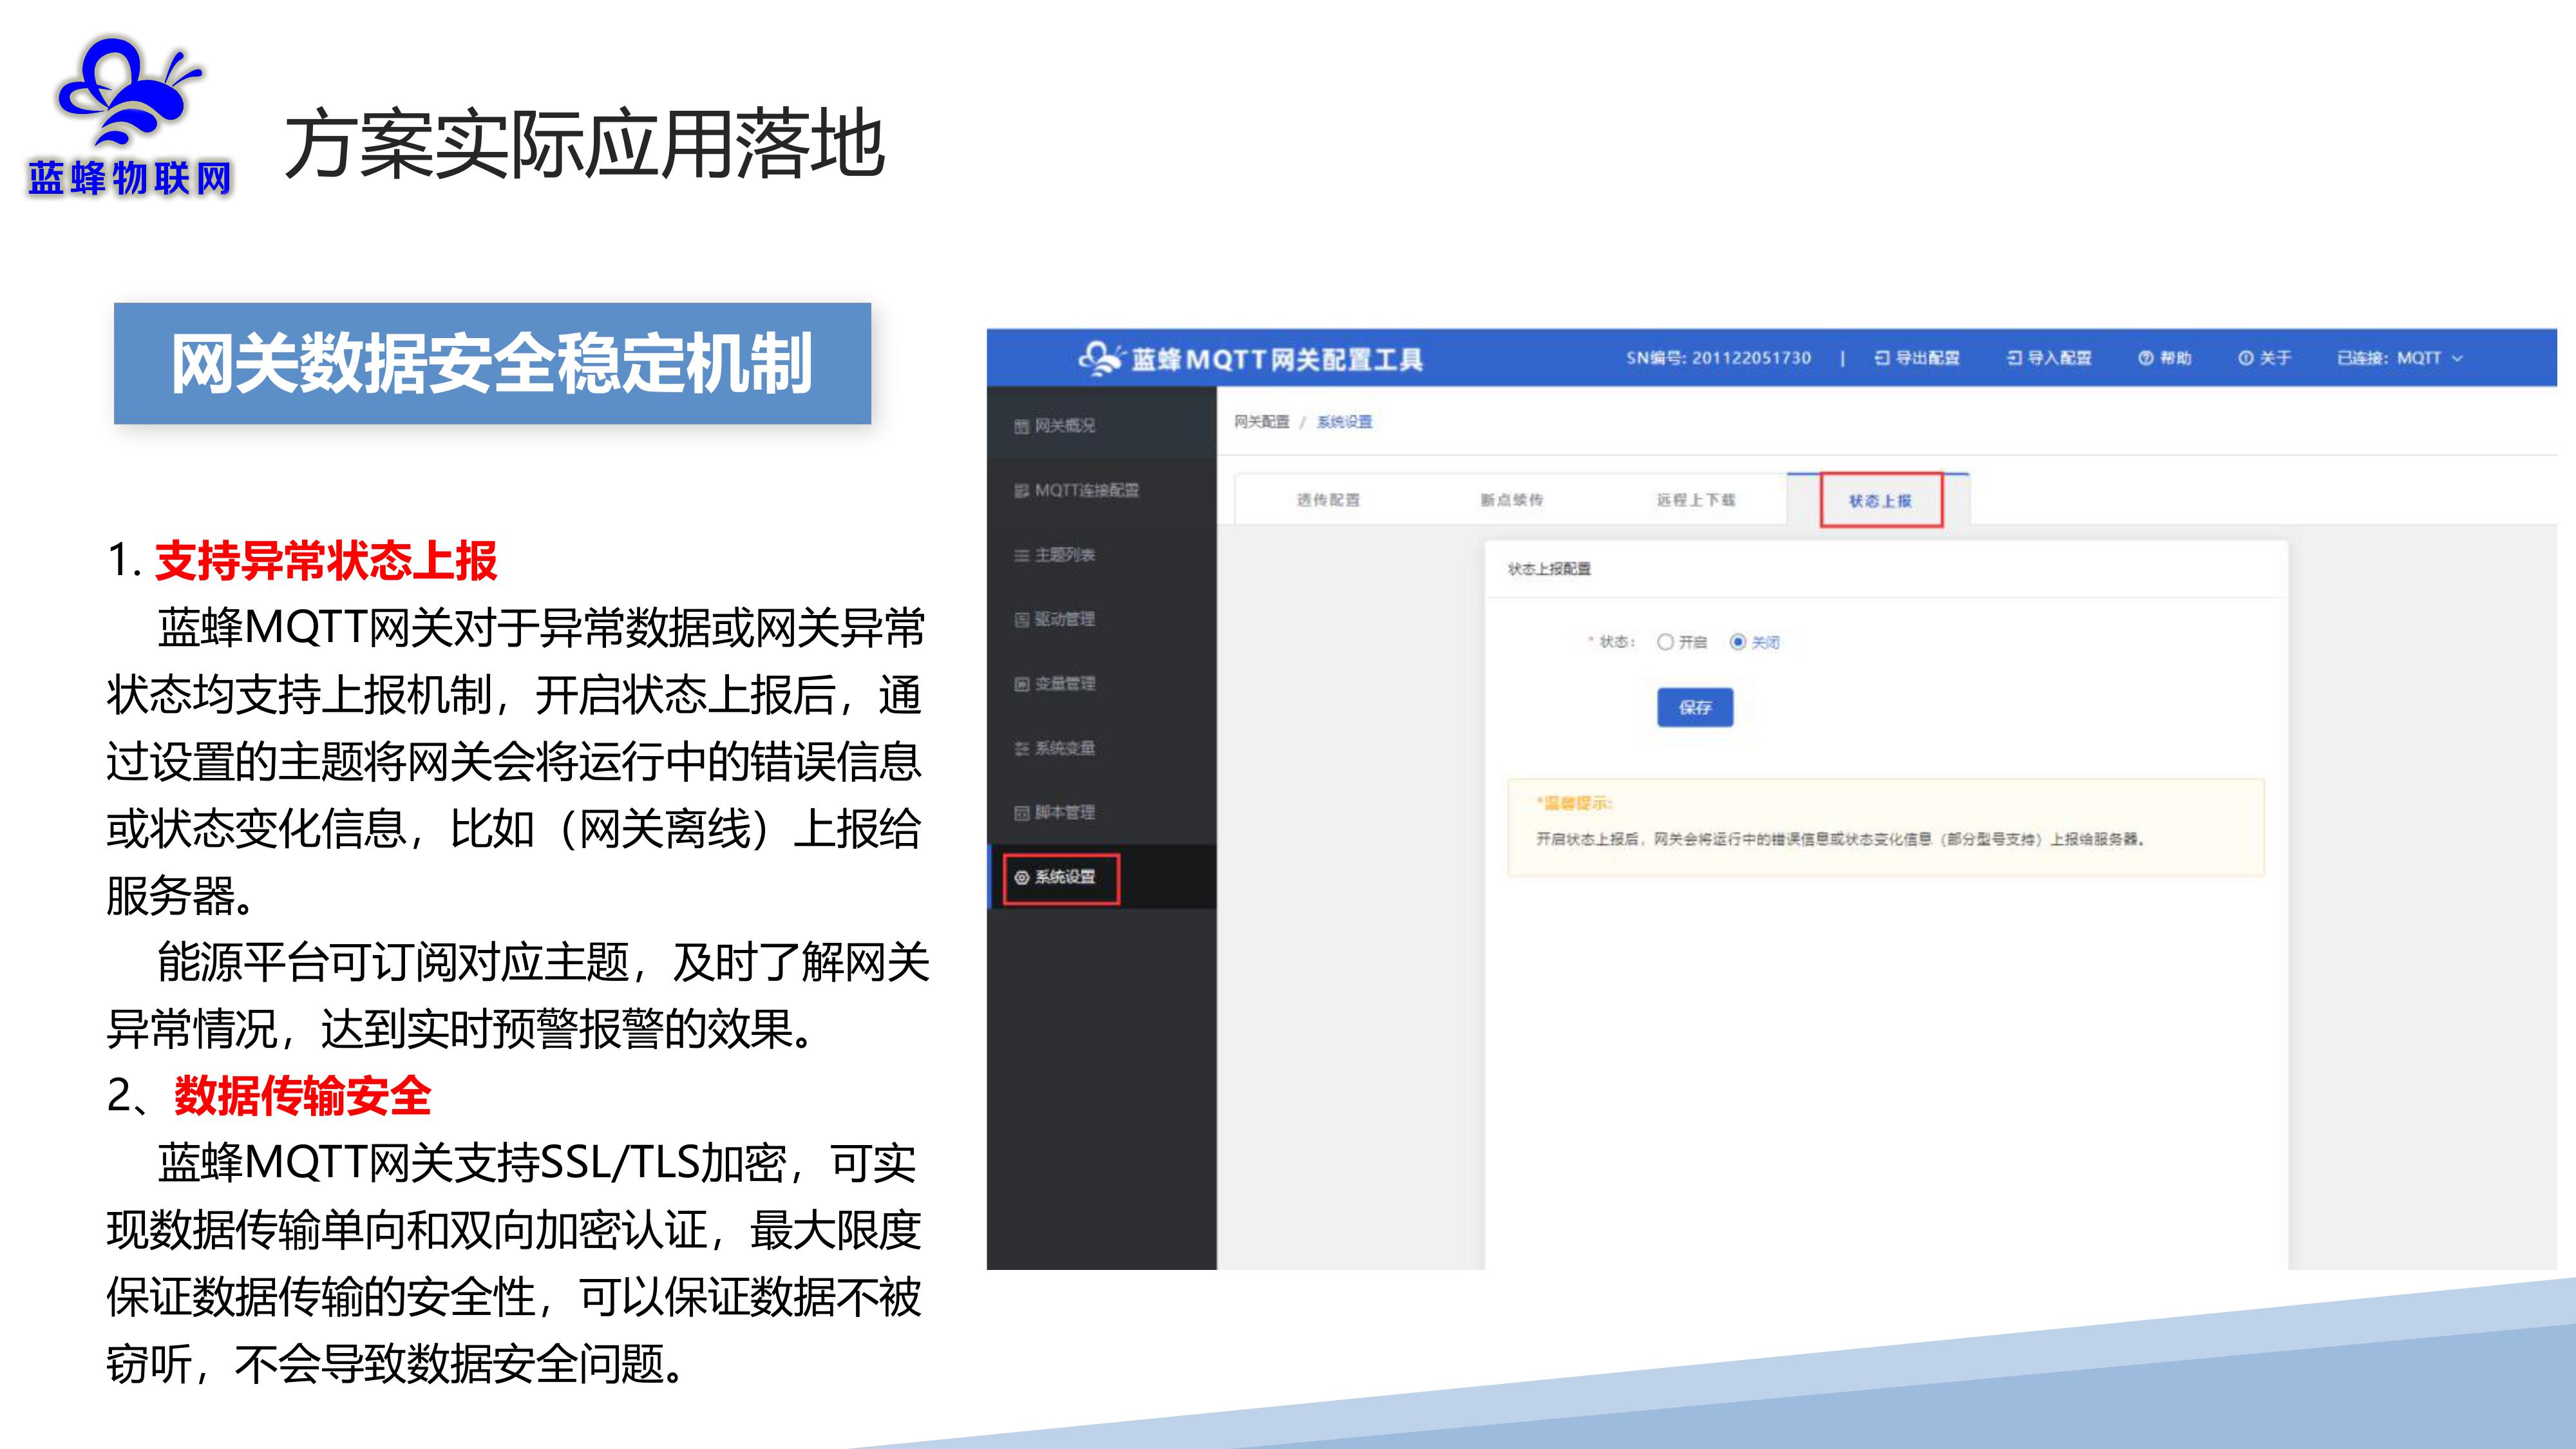Select the 开启 radio button
Viewport: 2576px width, 1449px height.
pyautogui.click(x=1665, y=642)
